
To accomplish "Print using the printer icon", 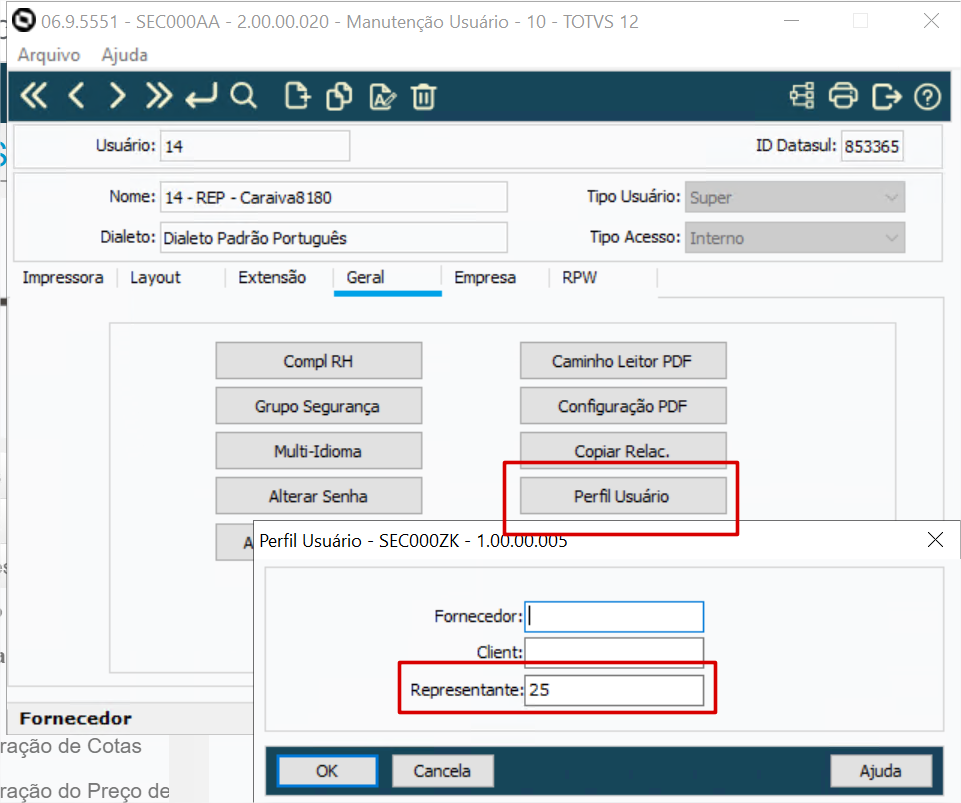I will 844,96.
